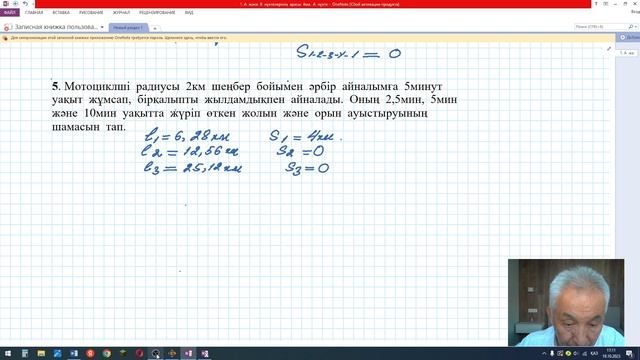640x360 pixels.
Task: Open the calculator icon in taskbar
Action: click(x=25, y=353)
